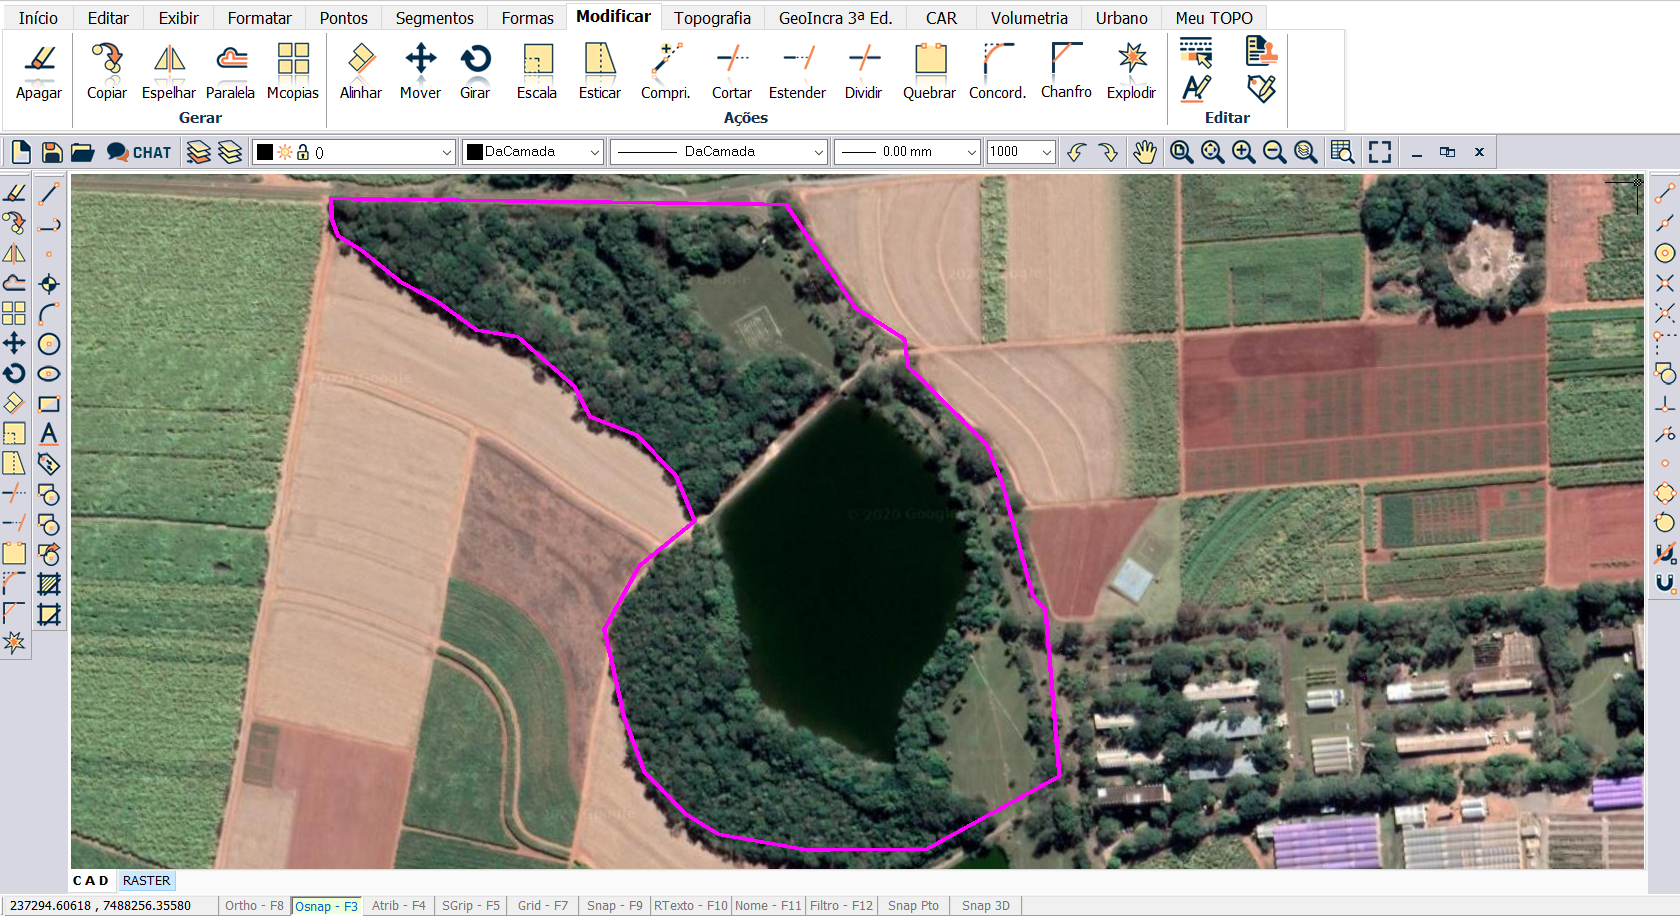The image size is (1680, 916).
Task: Choose the Cortar trim tool
Action: (731, 71)
